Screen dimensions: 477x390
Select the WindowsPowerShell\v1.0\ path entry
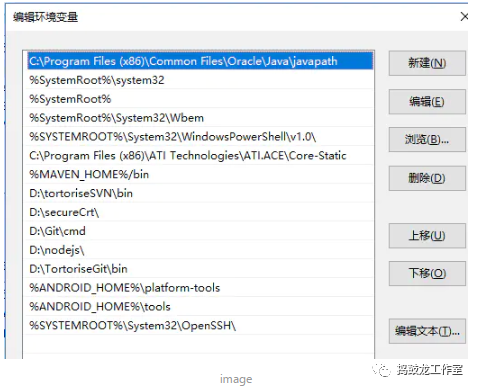tap(200, 137)
